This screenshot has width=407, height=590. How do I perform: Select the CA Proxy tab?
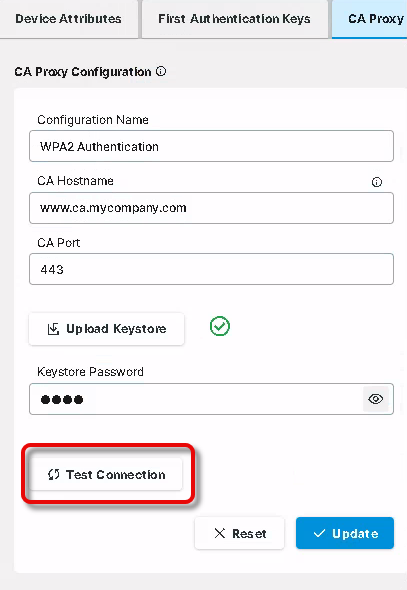(370, 19)
